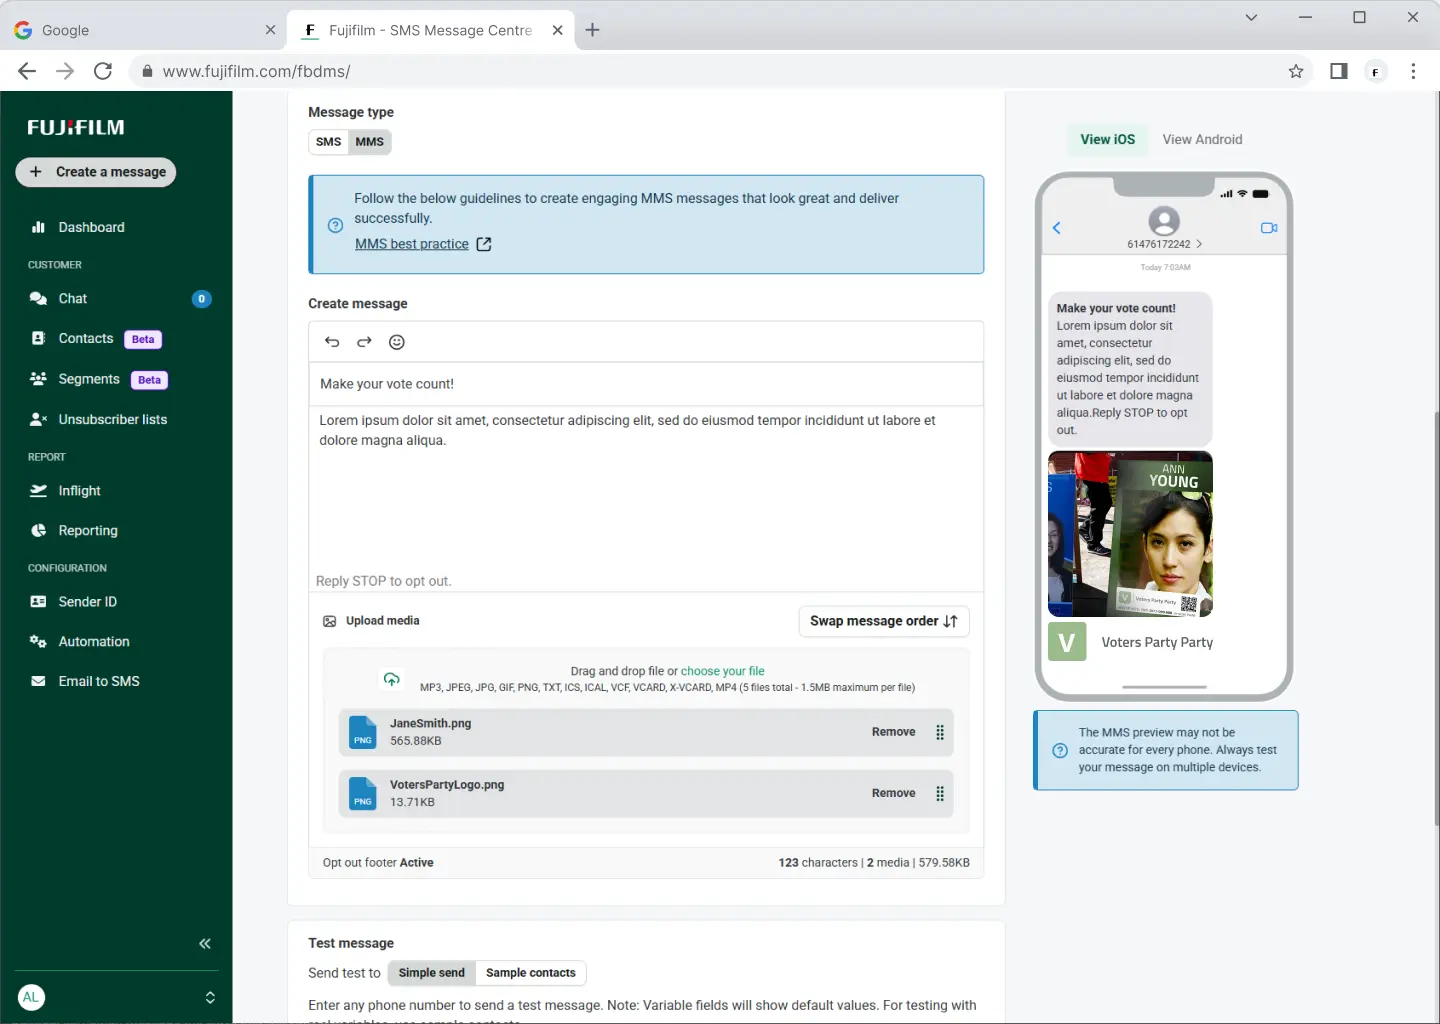Open the MMS best practice link
This screenshot has width=1440, height=1024.
pyautogui.click(x=412, y=244)
